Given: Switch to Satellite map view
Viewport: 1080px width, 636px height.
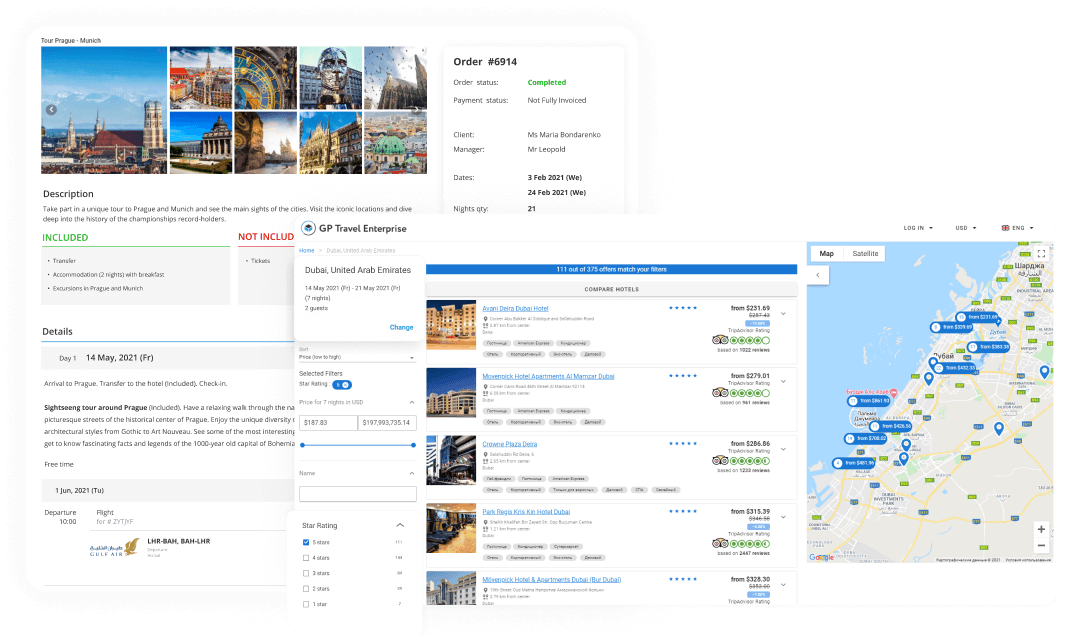Looking at the screenshot, I should (865, 253).
